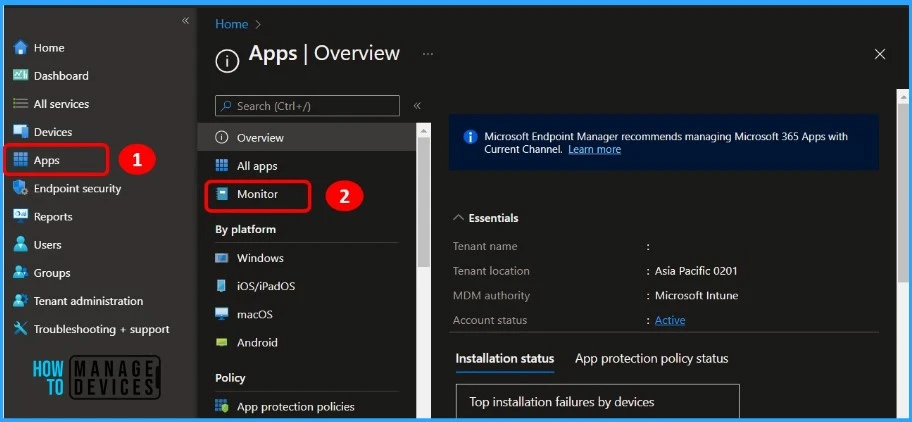This screenshot has width=912, height=422.
Task: Click the MDM authority label
Action: [491, 295]
